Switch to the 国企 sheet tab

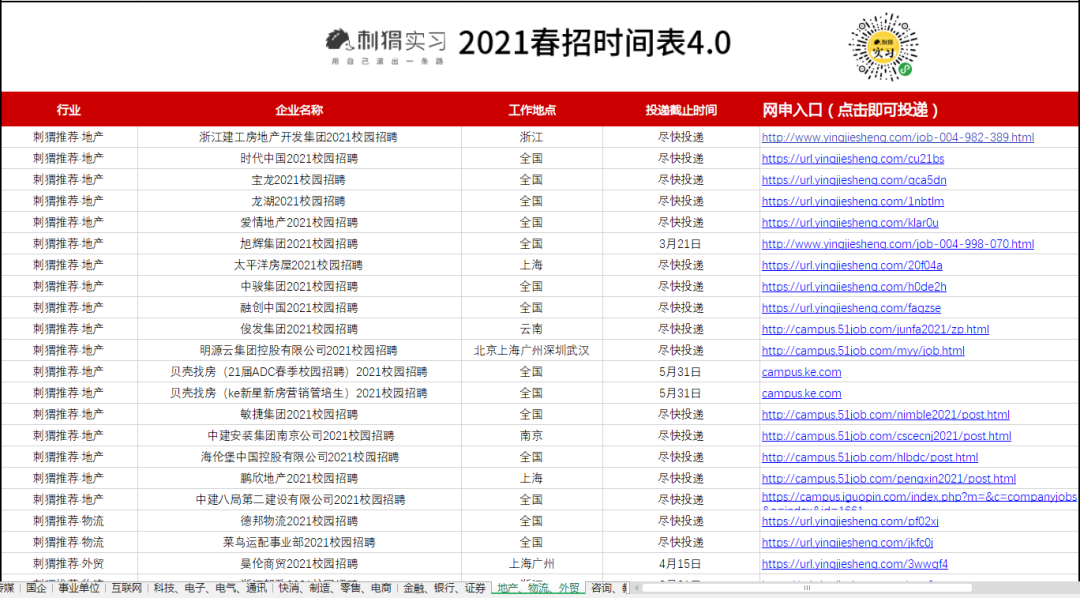(x=36, y=588)
